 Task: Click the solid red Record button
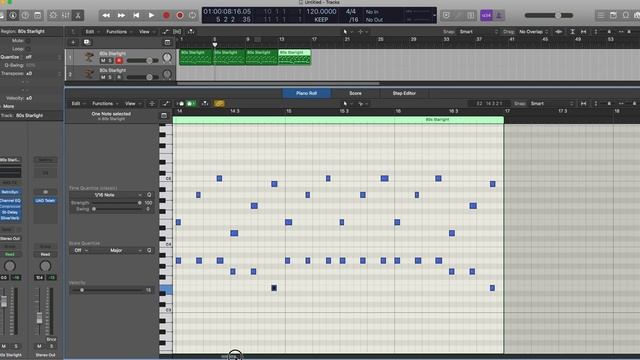[166, 16]
